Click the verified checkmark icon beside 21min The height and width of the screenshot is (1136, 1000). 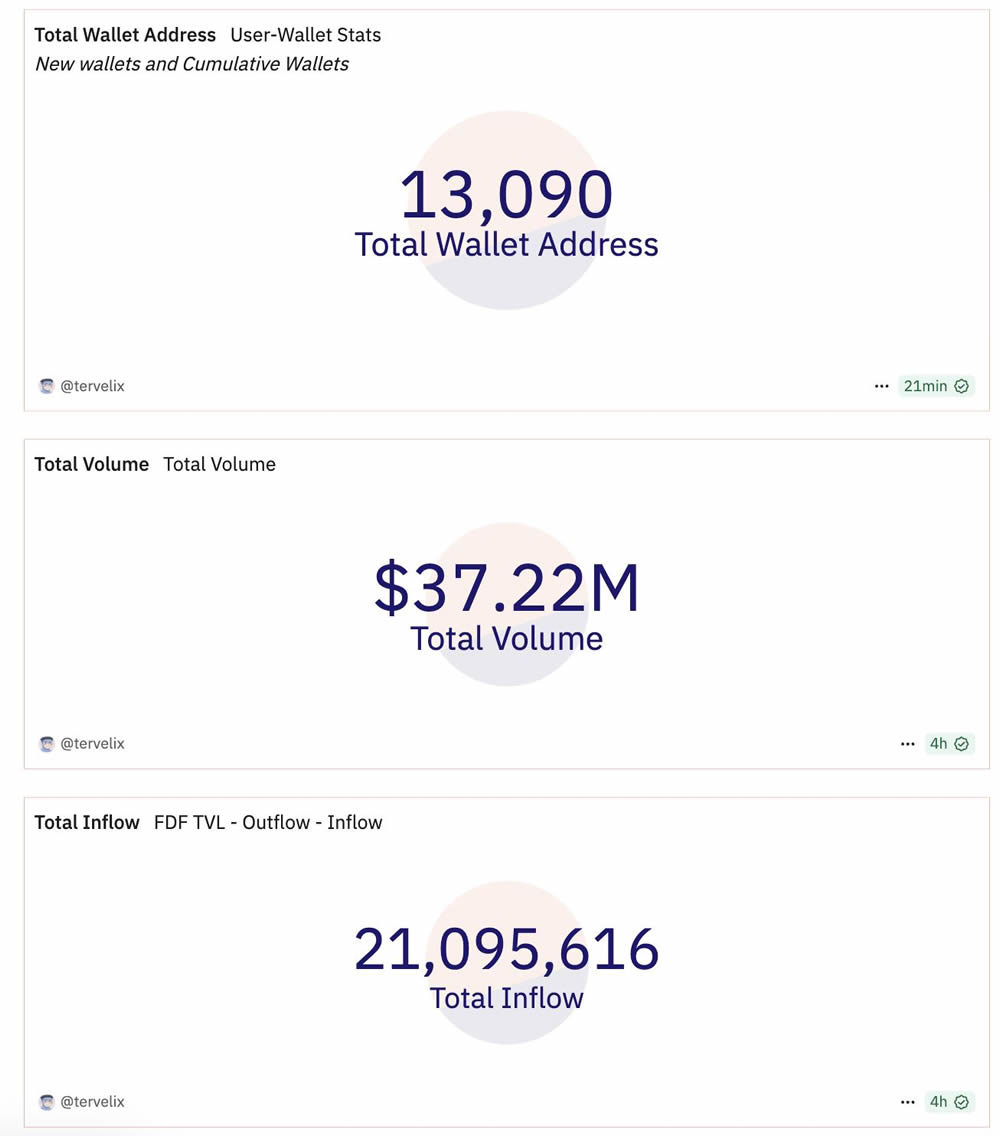pyautogui.click(x=962, y=386)
